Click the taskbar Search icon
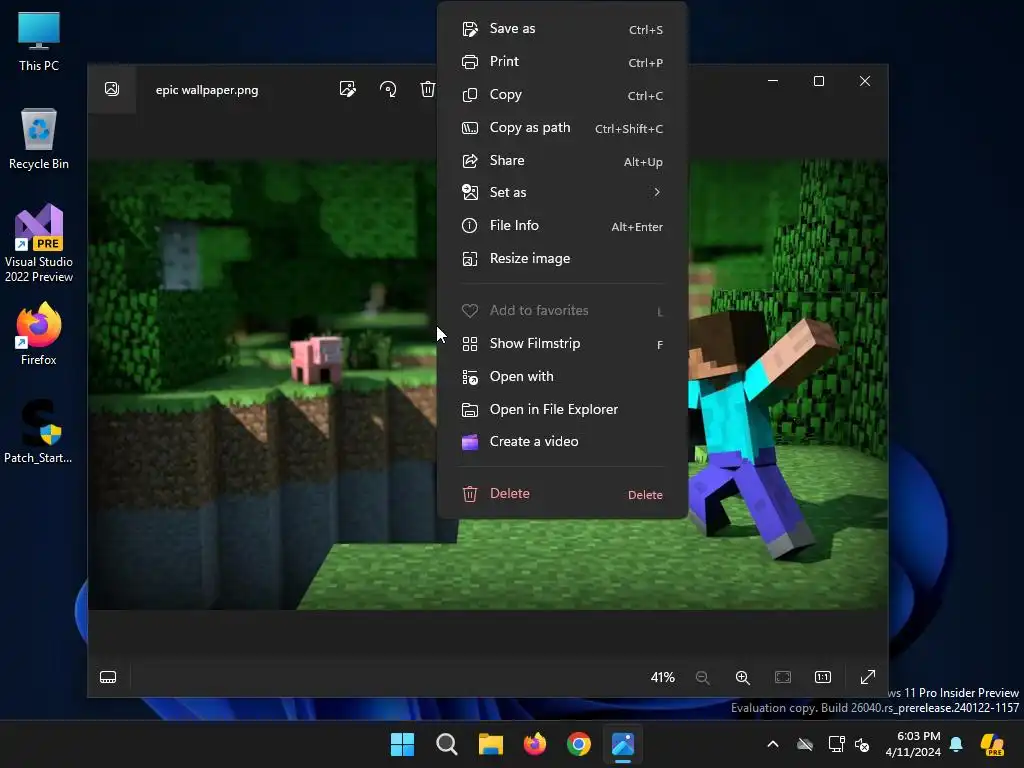Screen dimensions: 1024x768 (x=447, y=744)
